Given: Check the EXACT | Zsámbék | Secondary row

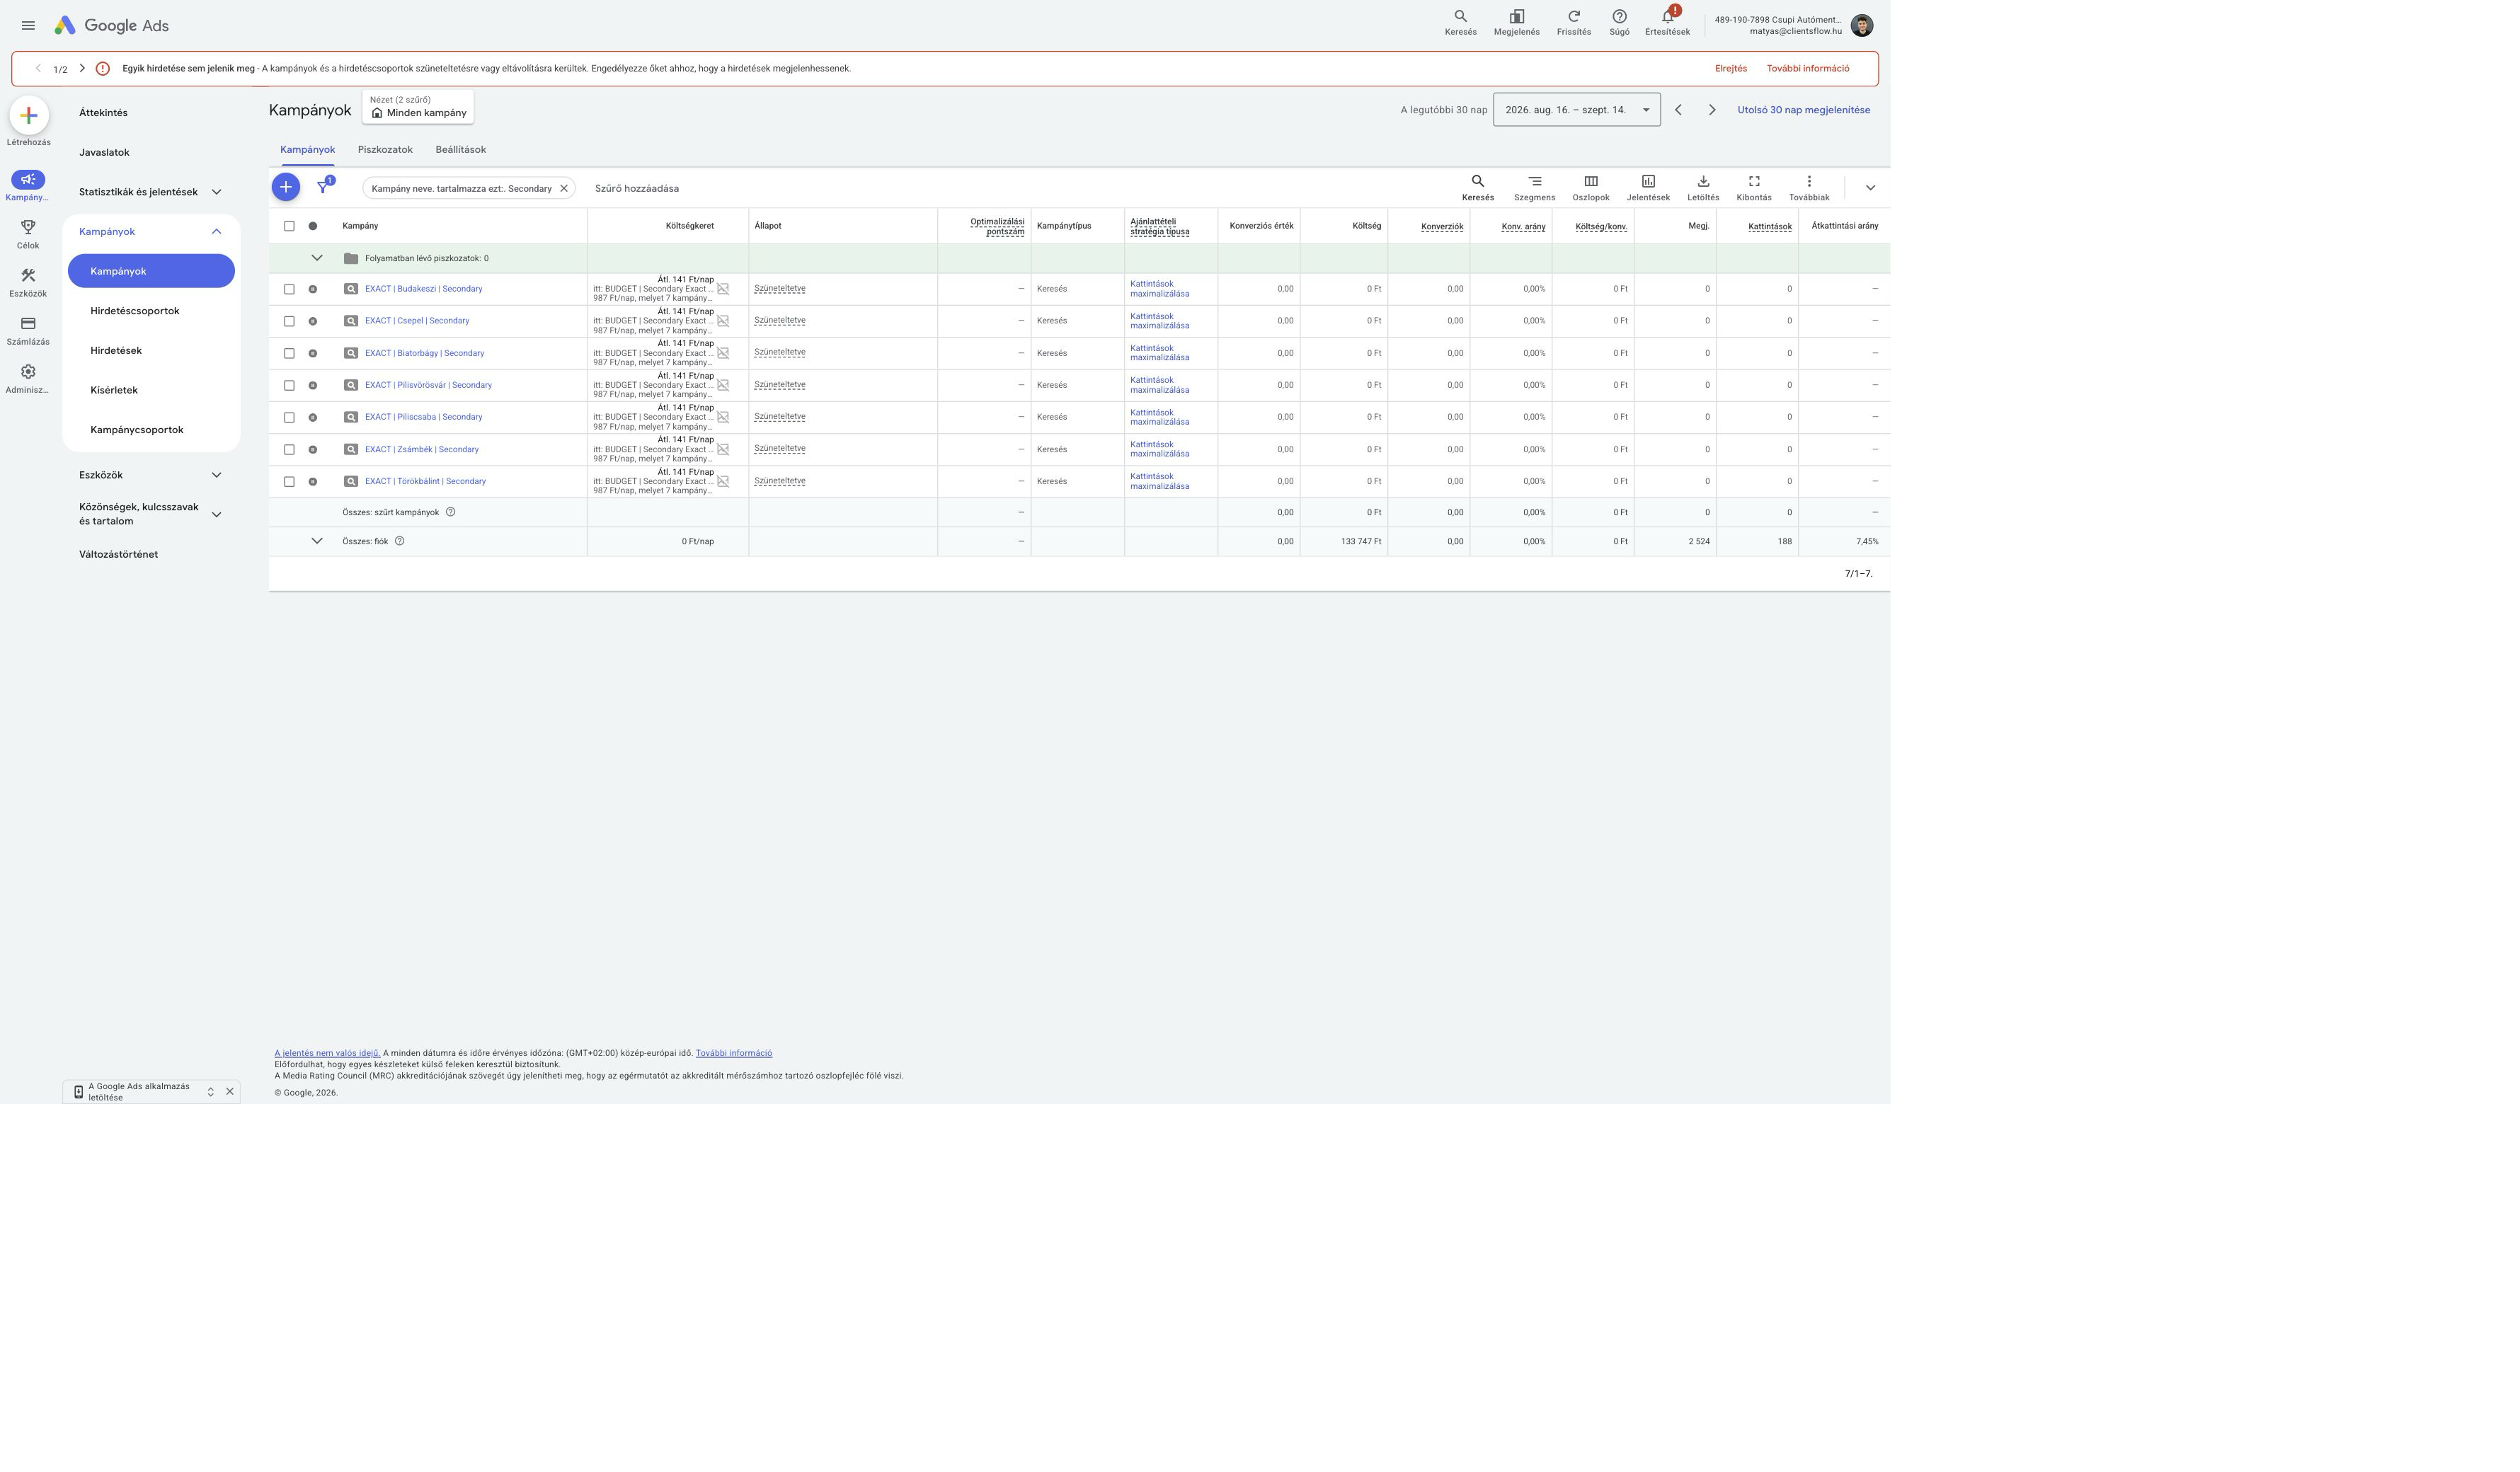Looking at the screenshot, I should pos(289,449).
